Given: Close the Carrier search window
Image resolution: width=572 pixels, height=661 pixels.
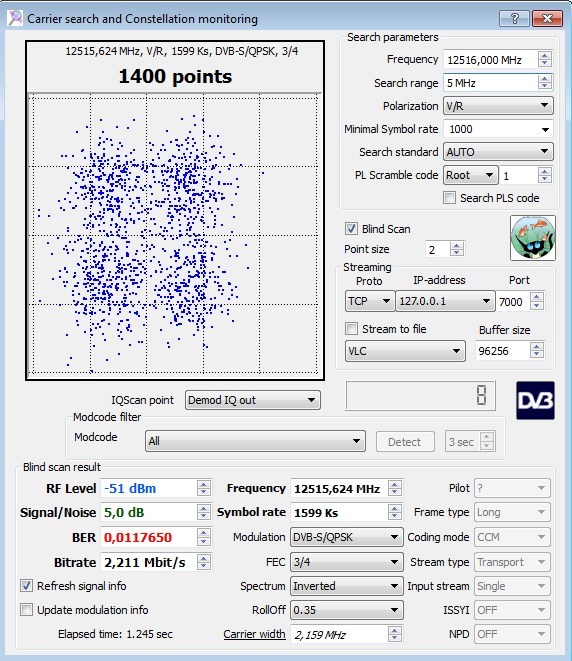Looking at the screenshot, I should pyautogui.click(x=547, y=19).
